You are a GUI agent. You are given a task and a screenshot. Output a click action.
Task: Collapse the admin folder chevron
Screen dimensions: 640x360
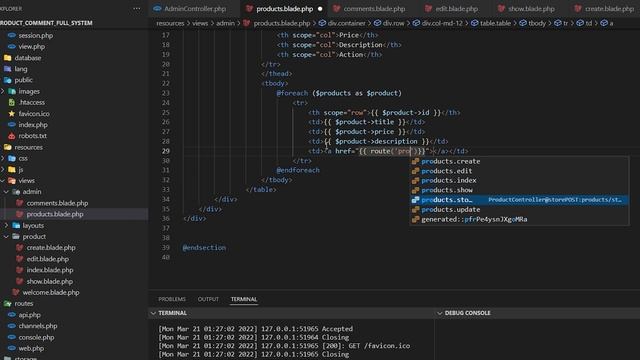pyautogui.click(x=7, y=192)
